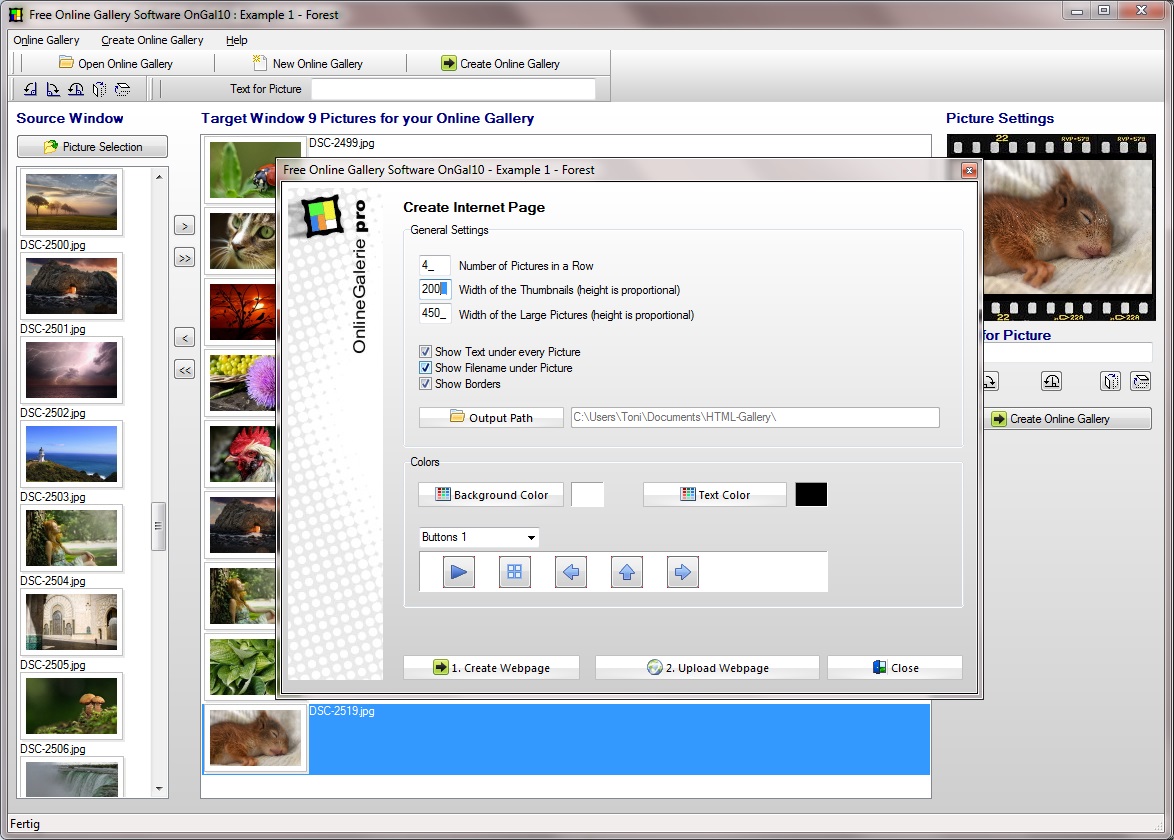Uncheck Show Filename under Picture
Screen dimensions: 1174x840
click(x=426, y=368)
